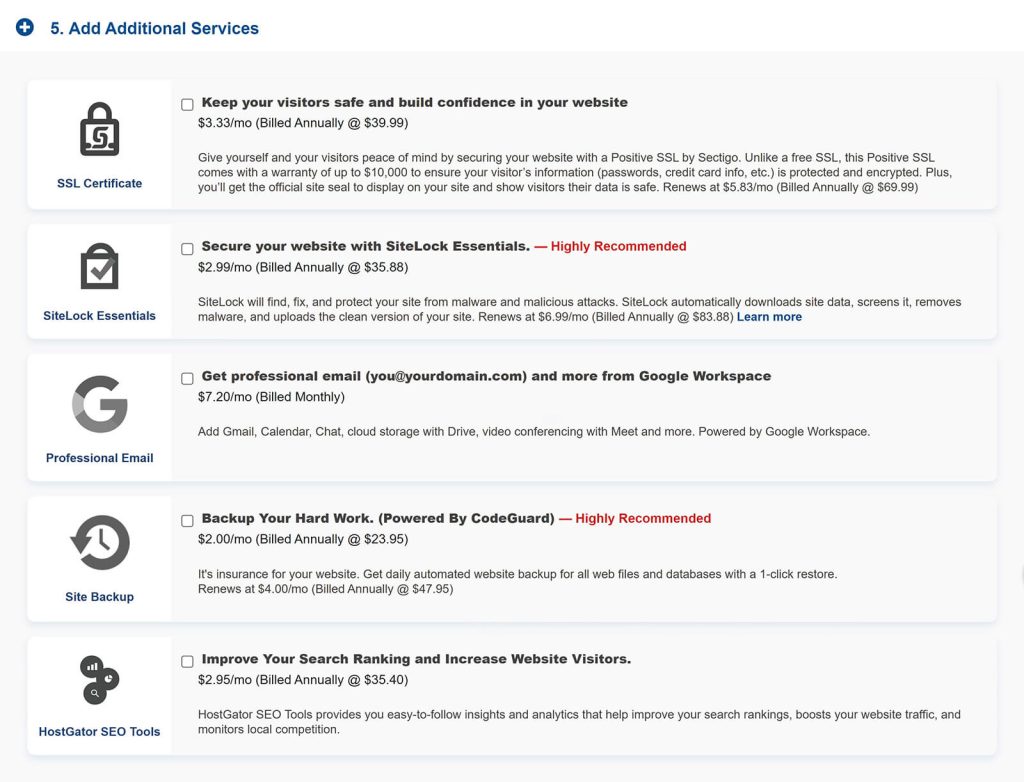Select the CodeGuard backup checkbox
The height and width of the screenshot is (782, 1024).
[x=187, y=521]
